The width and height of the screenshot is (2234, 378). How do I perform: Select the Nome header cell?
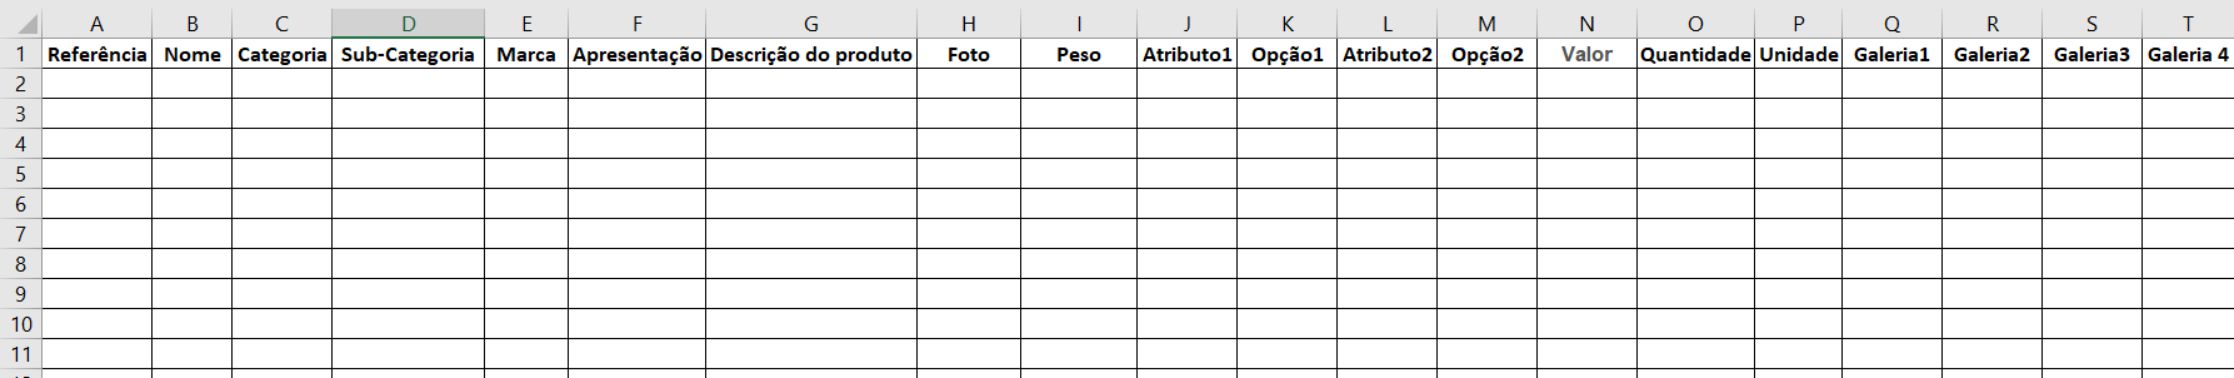coord(192,55)
